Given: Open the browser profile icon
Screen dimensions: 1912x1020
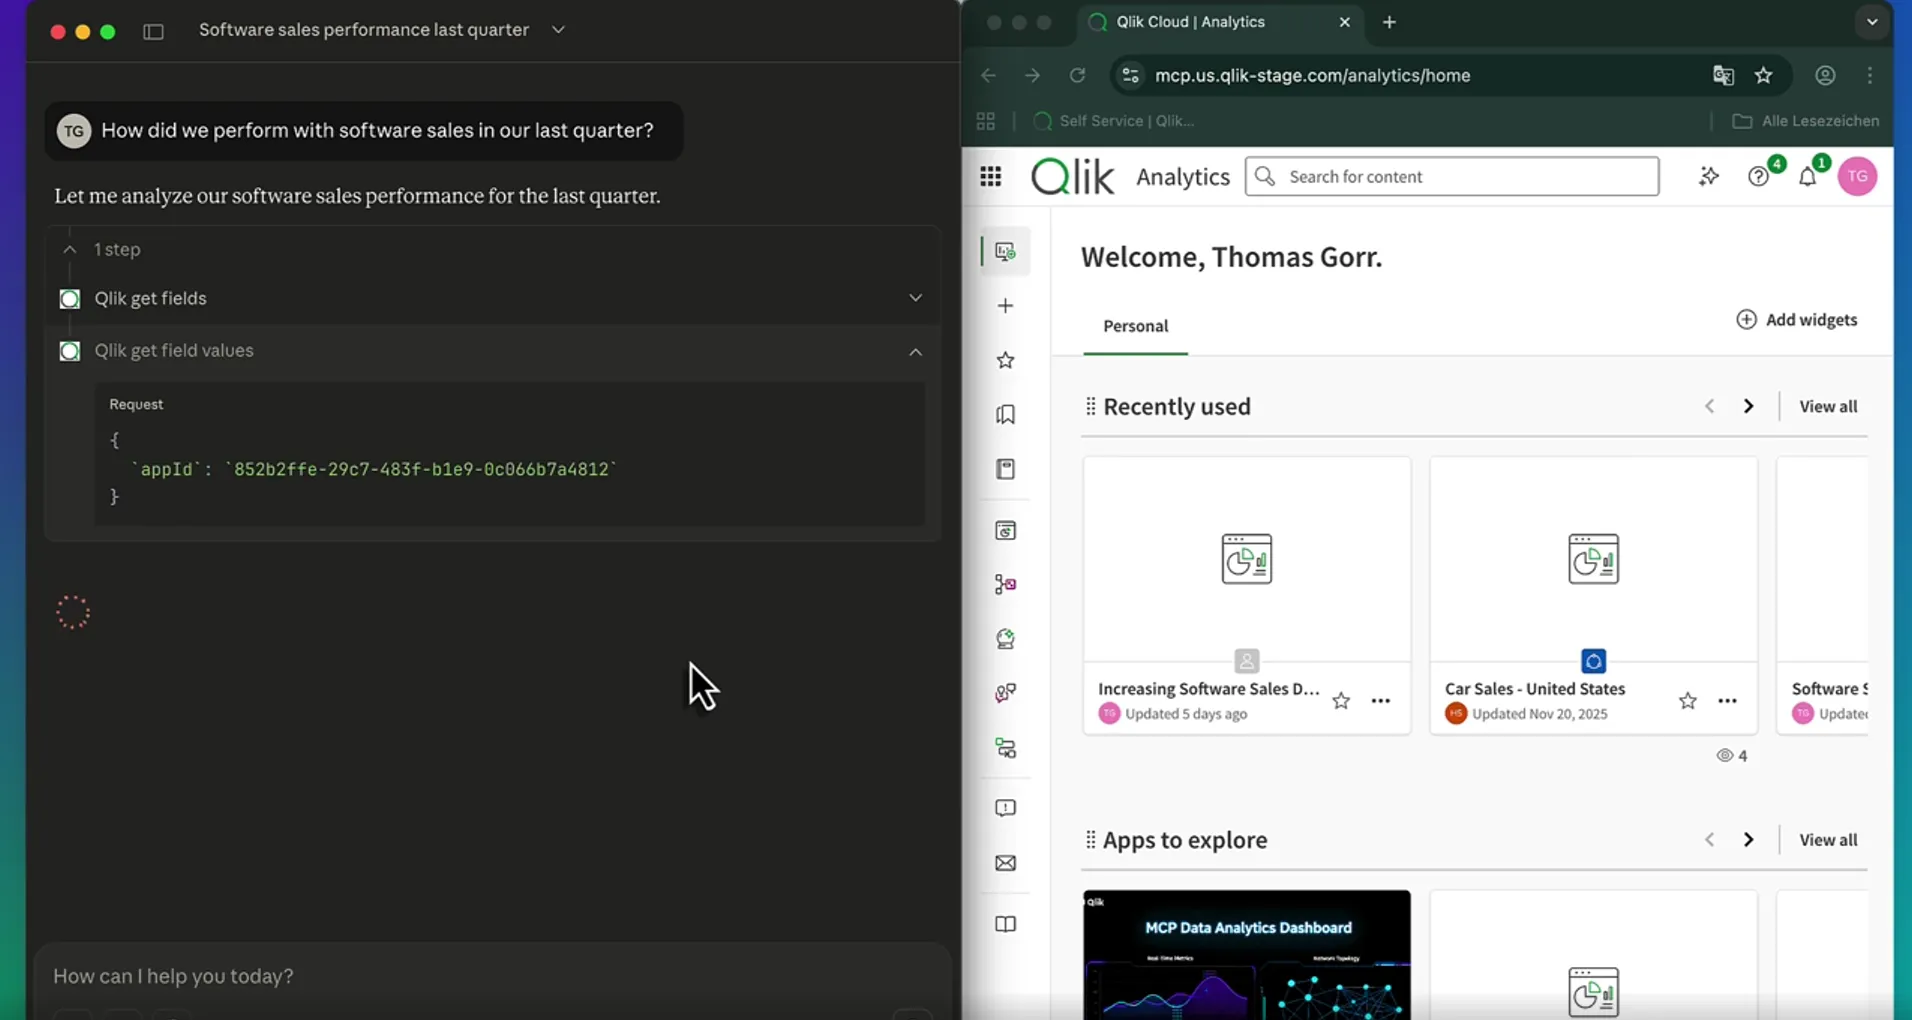Looking at the screenshot, I should pos(1825,75).
